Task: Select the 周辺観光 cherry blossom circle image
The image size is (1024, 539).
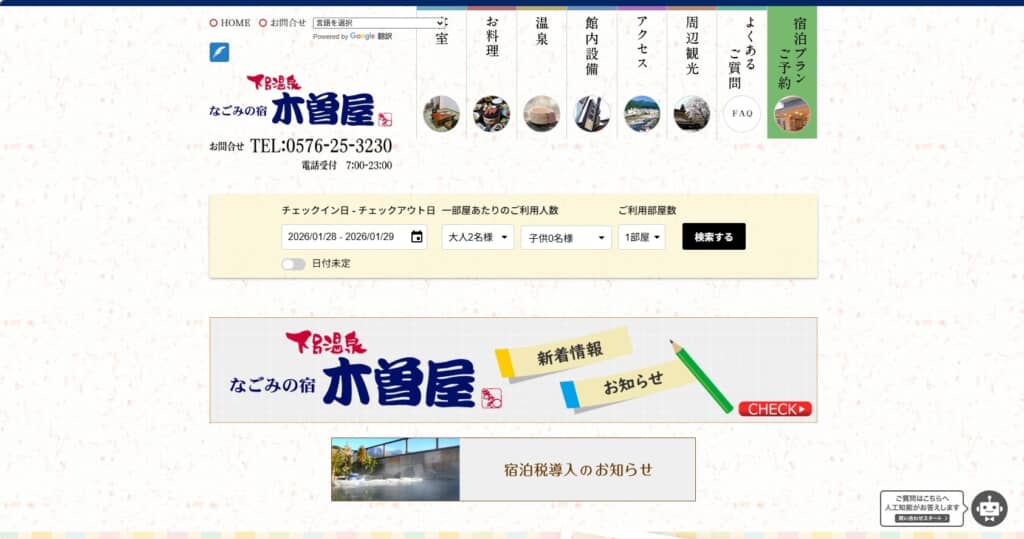Action: (692, 114)
